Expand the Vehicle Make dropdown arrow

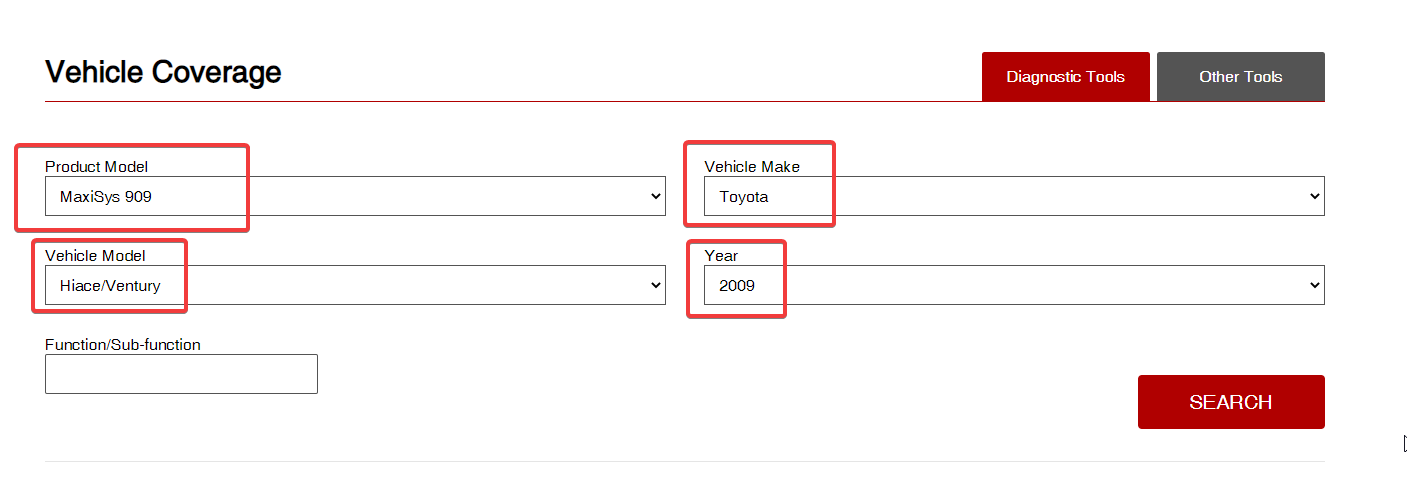point(1315,196)
